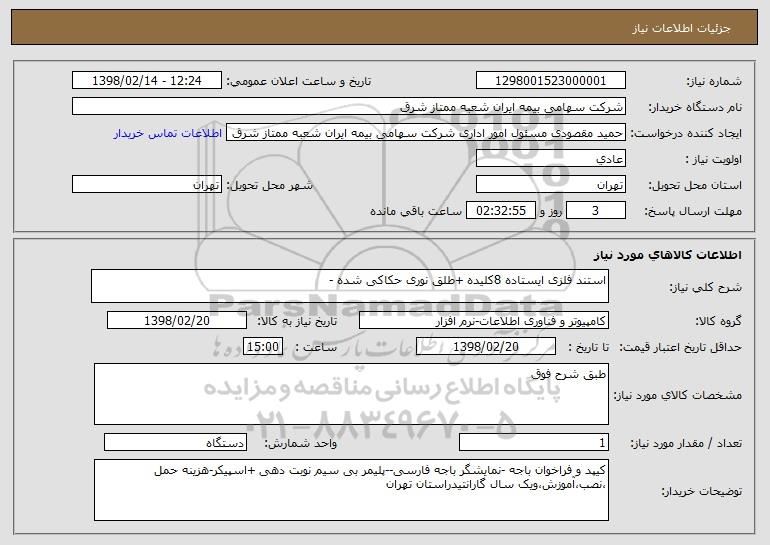Select general need description box (استند فلزی)
This screenshot has width=770, height=545.
tap(350, 286)
